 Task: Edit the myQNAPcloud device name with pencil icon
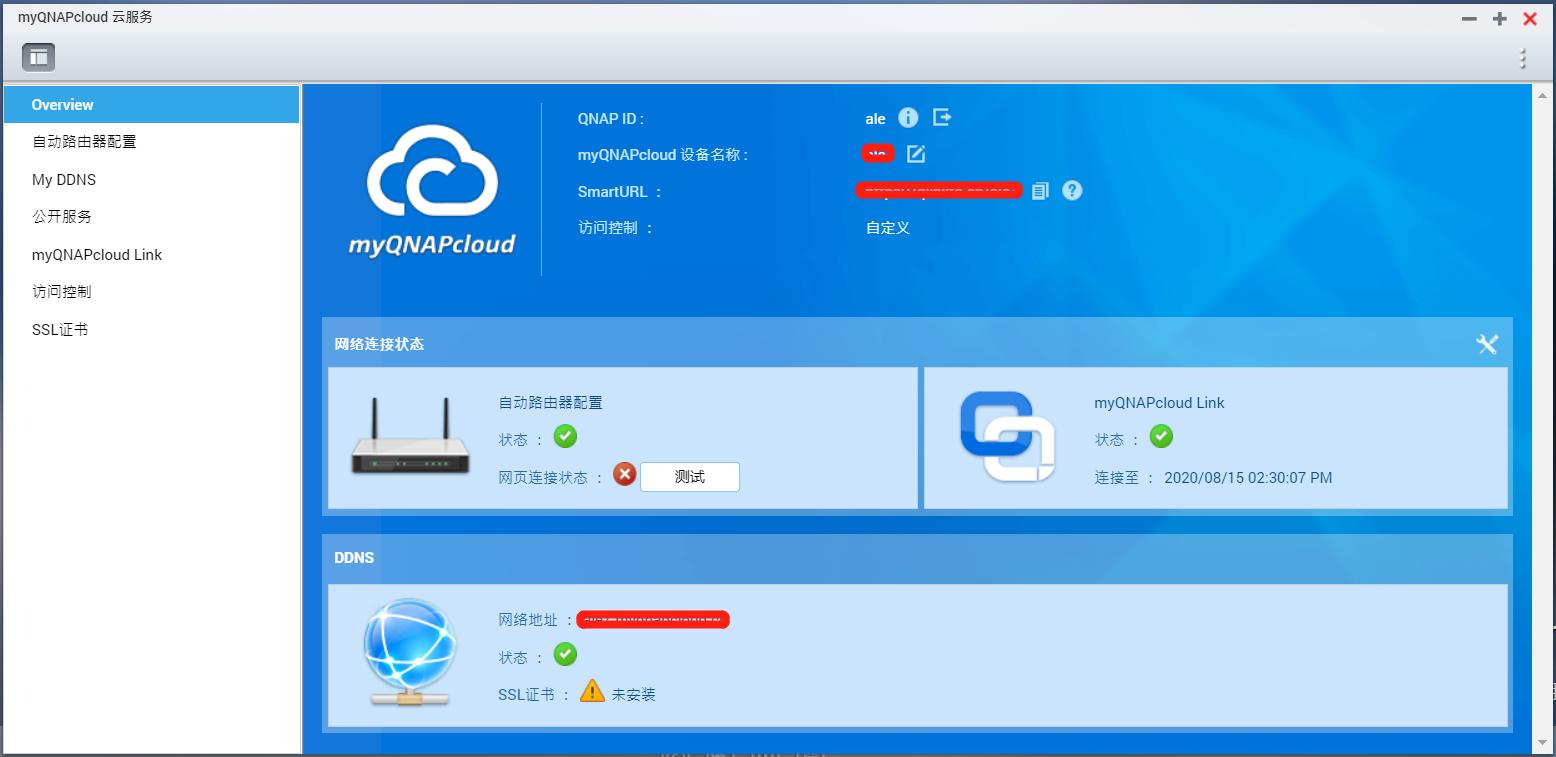click(x=916, y=154)
